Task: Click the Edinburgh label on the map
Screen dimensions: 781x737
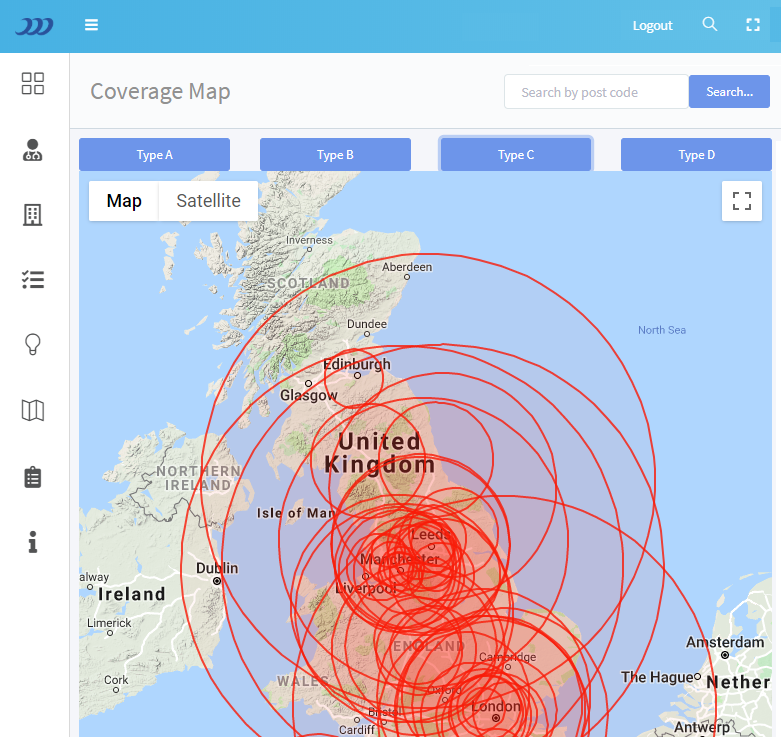Action: coord(357,365)
